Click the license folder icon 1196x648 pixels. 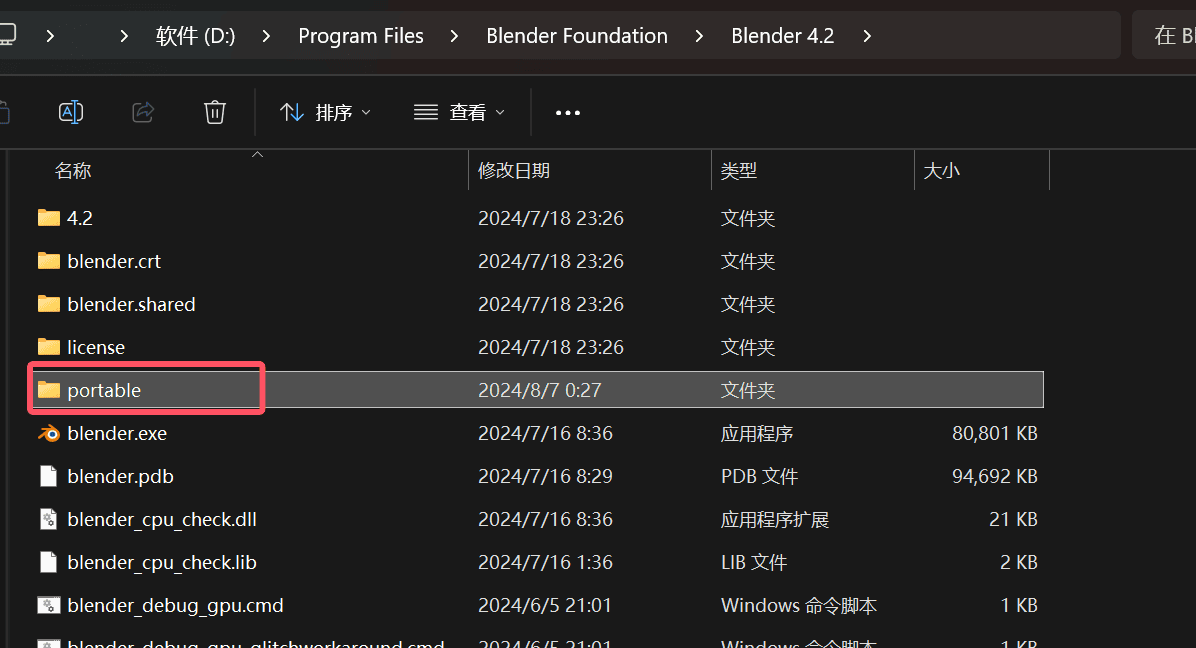(49, 347)
